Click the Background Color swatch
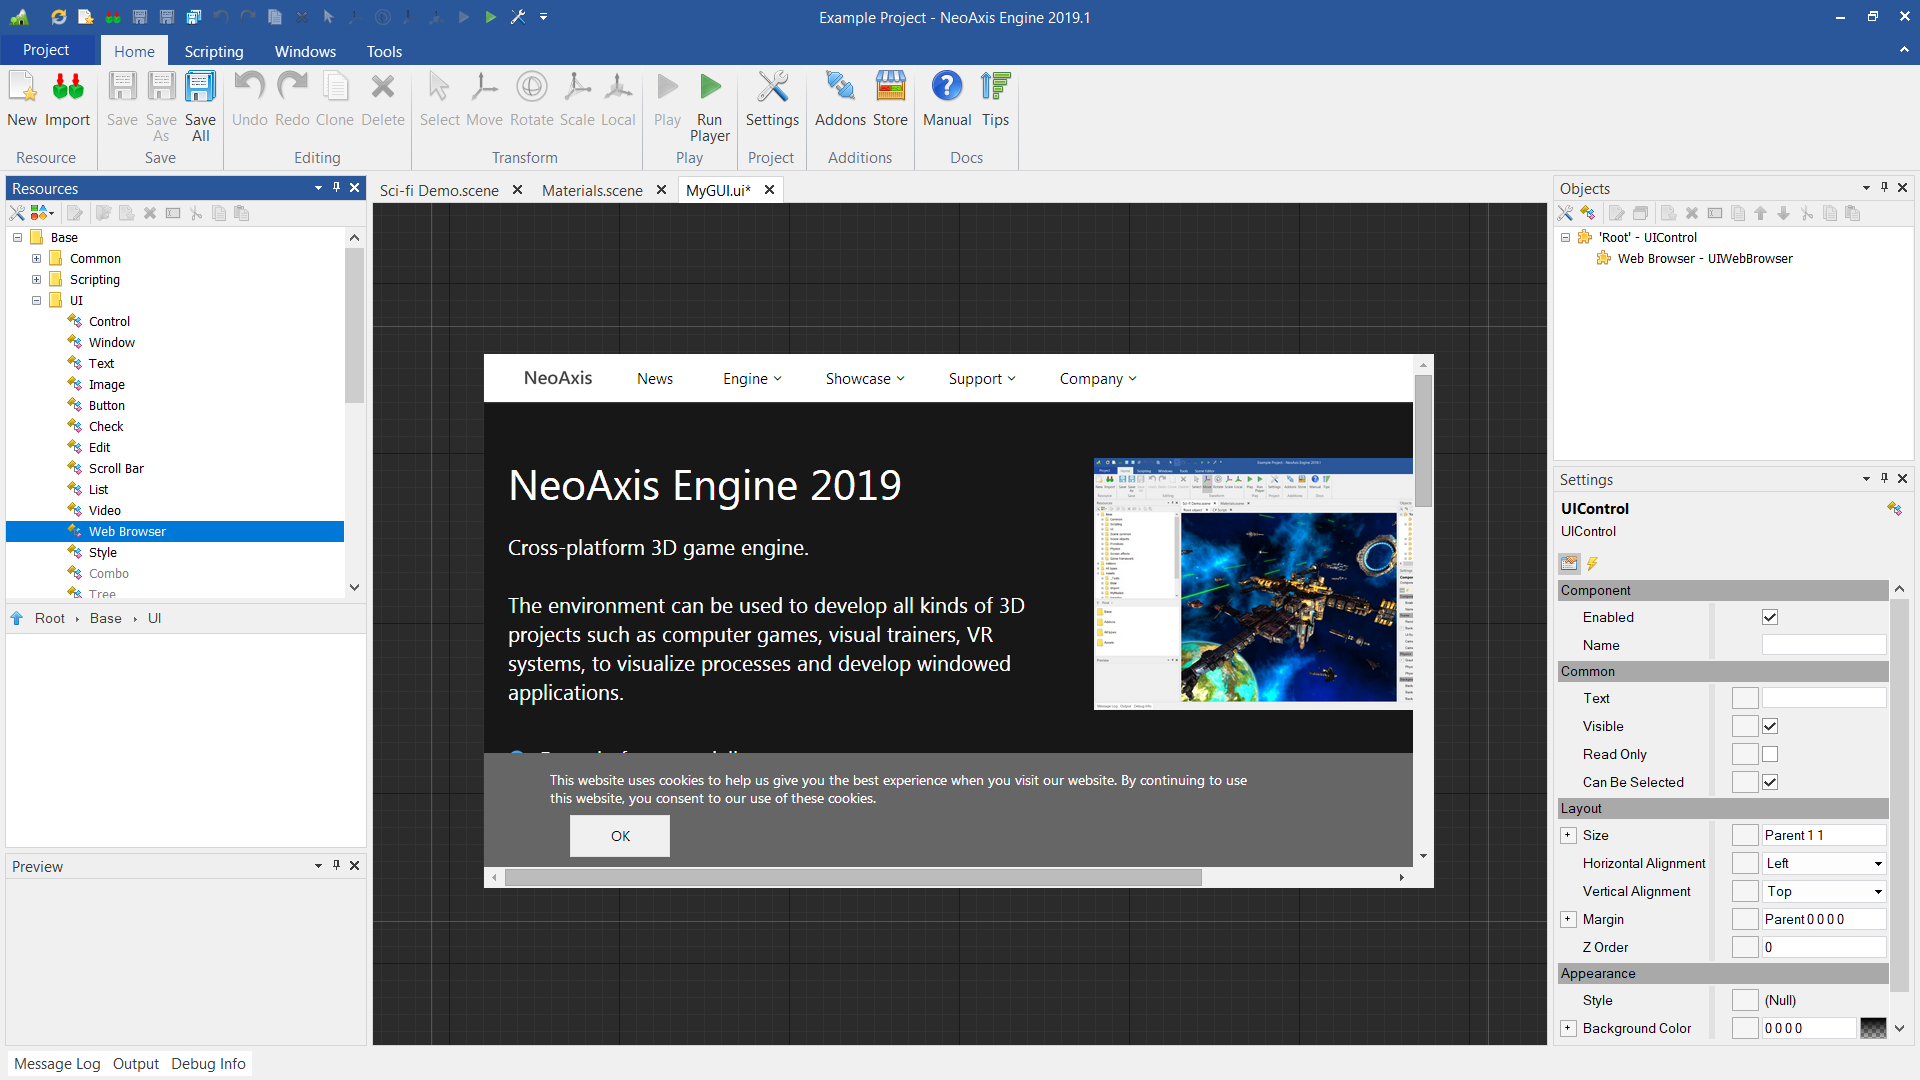 pos(1873,1029)
